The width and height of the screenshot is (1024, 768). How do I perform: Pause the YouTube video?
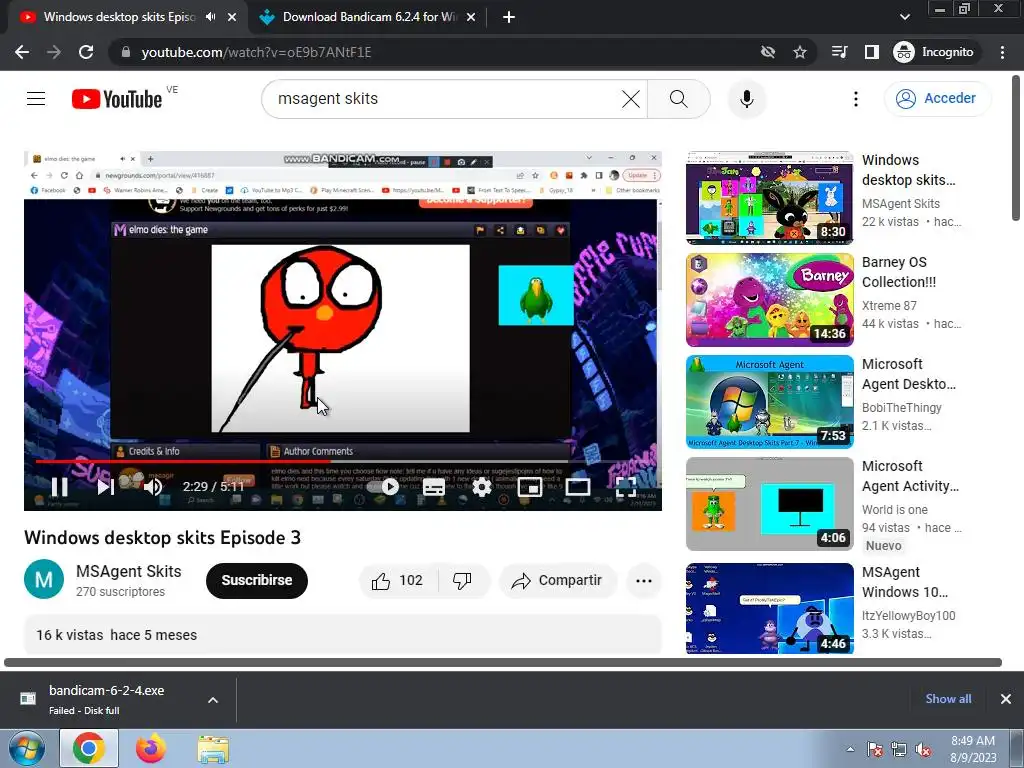(59, 487)
